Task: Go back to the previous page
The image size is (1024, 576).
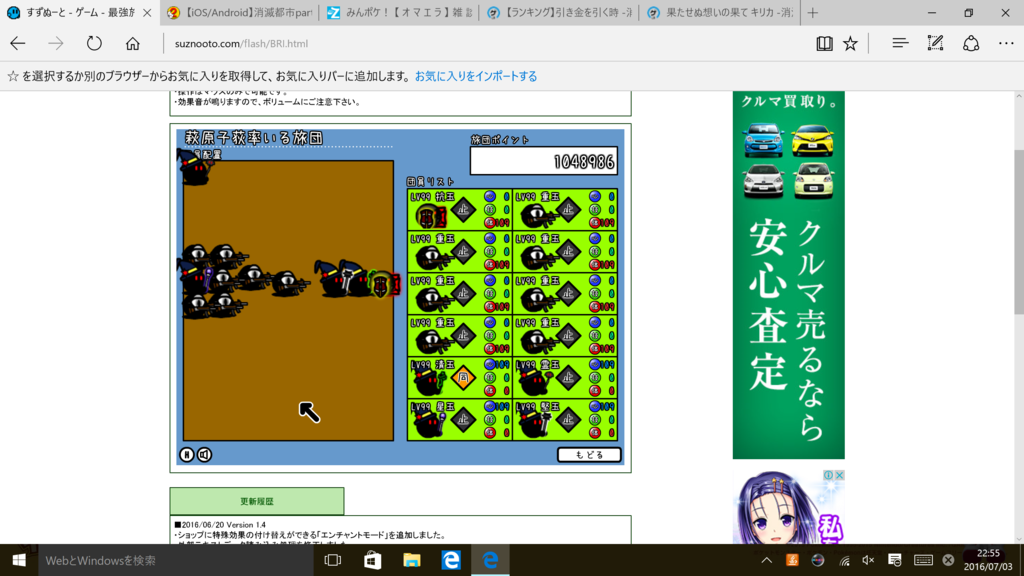Action: point(18,44)
